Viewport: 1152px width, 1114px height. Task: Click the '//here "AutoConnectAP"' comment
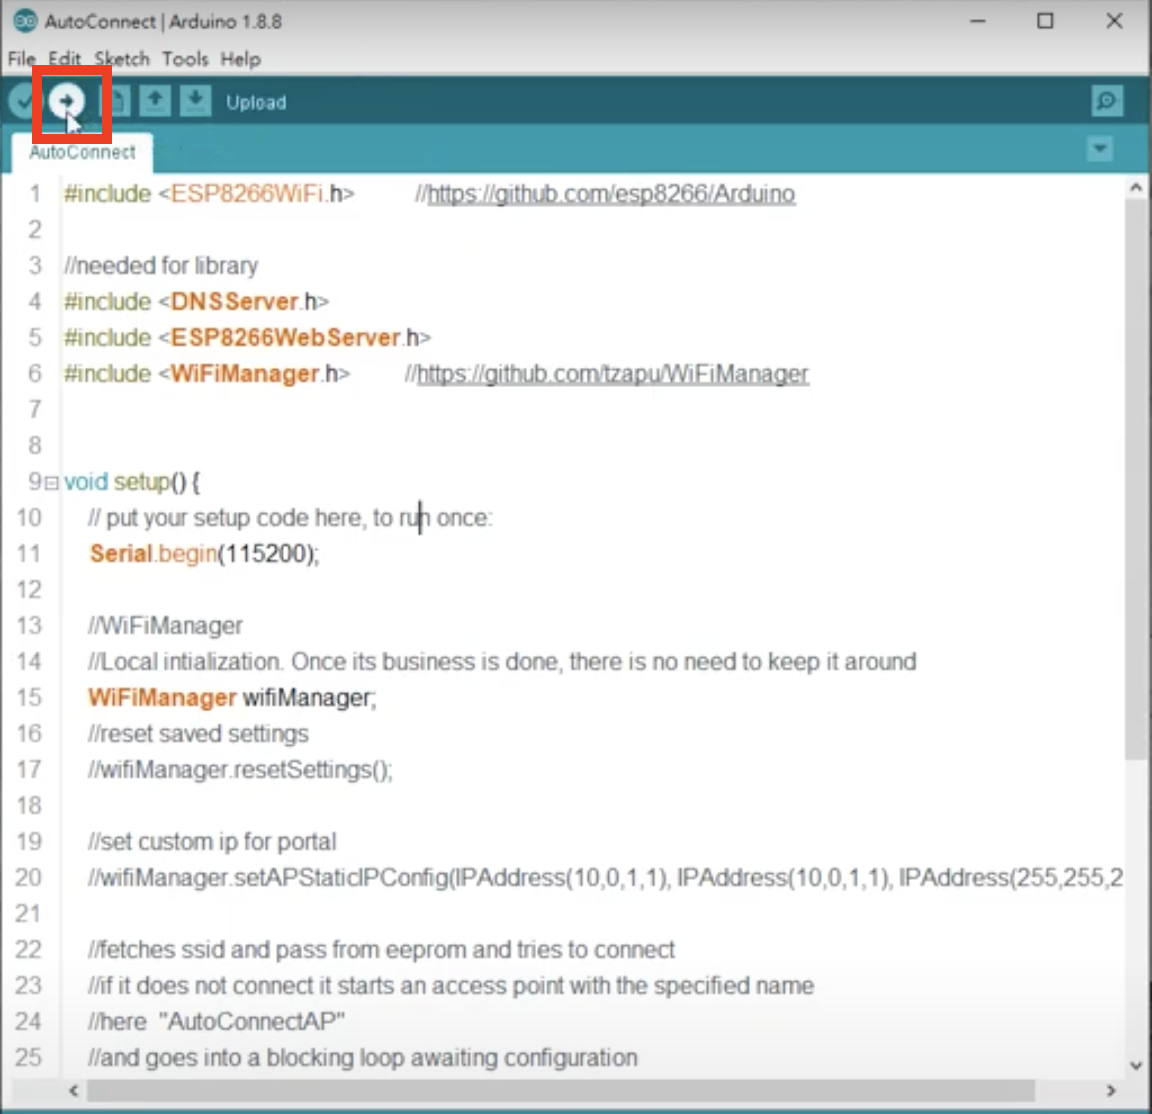click(216, 1021)
